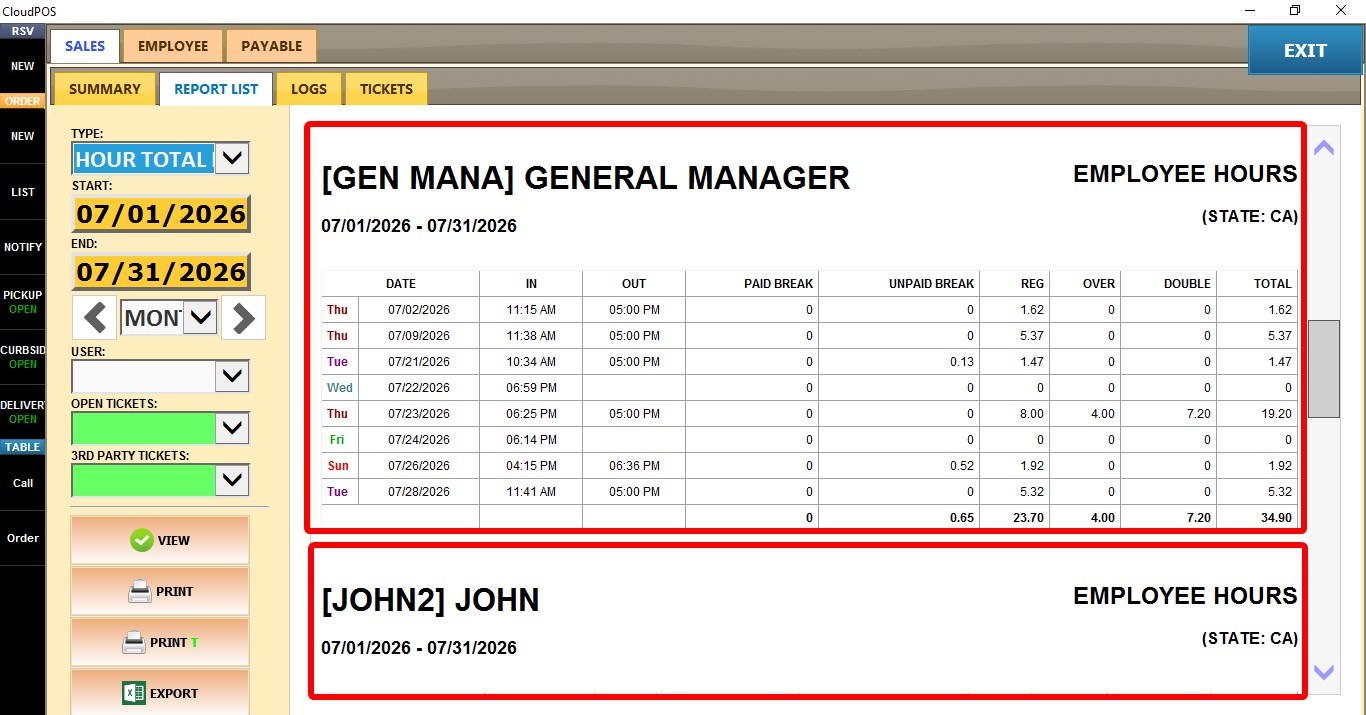Click the DATE column header
Viewport: 1366px width, 715px height.
(x=400, y=284)
